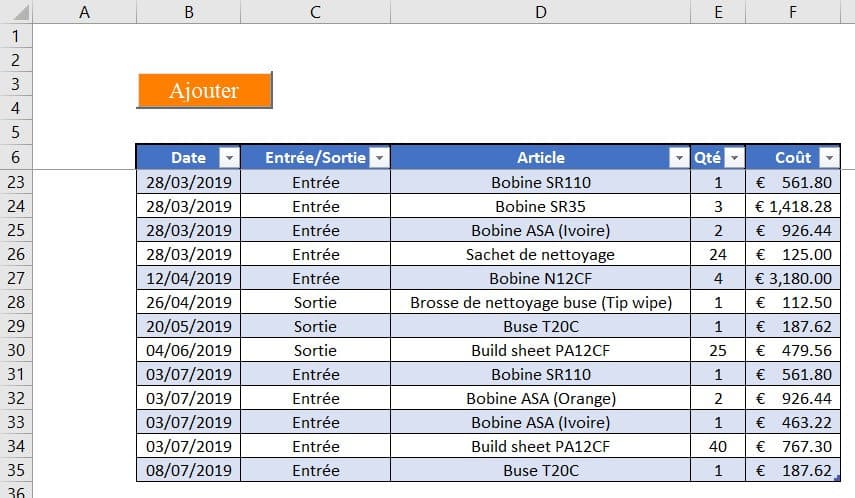This screenshot has width=855, height=498.
Task: Select the Sachet de nettoyage cell
Action: coord(540,255)
